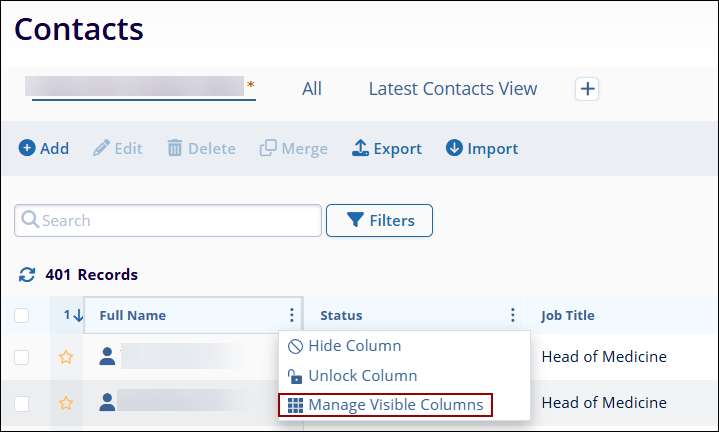Check the second contact row checkbox
This screenshot has height=432, width=719.
pos(22,404)
